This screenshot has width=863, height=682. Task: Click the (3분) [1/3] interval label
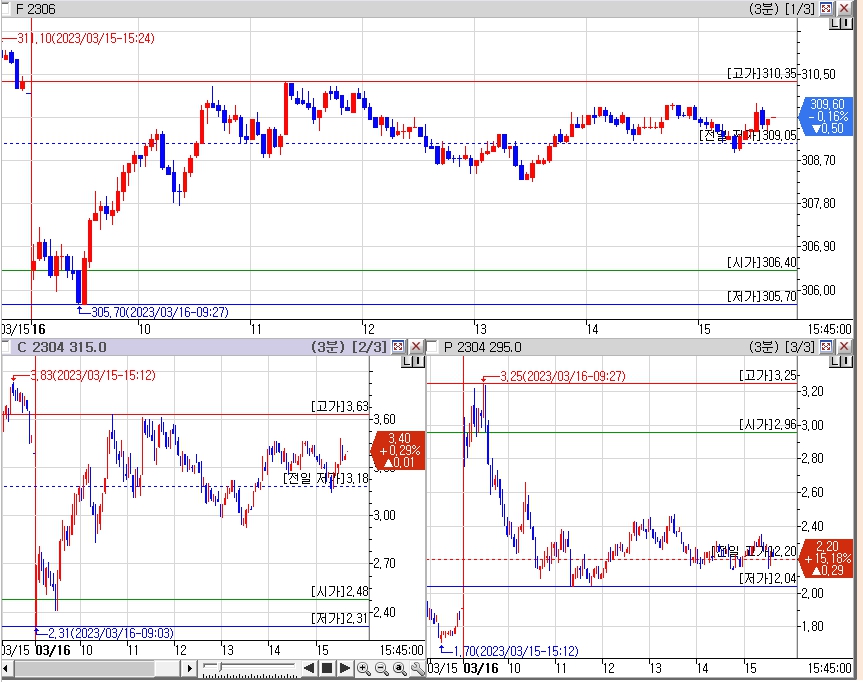782,9
